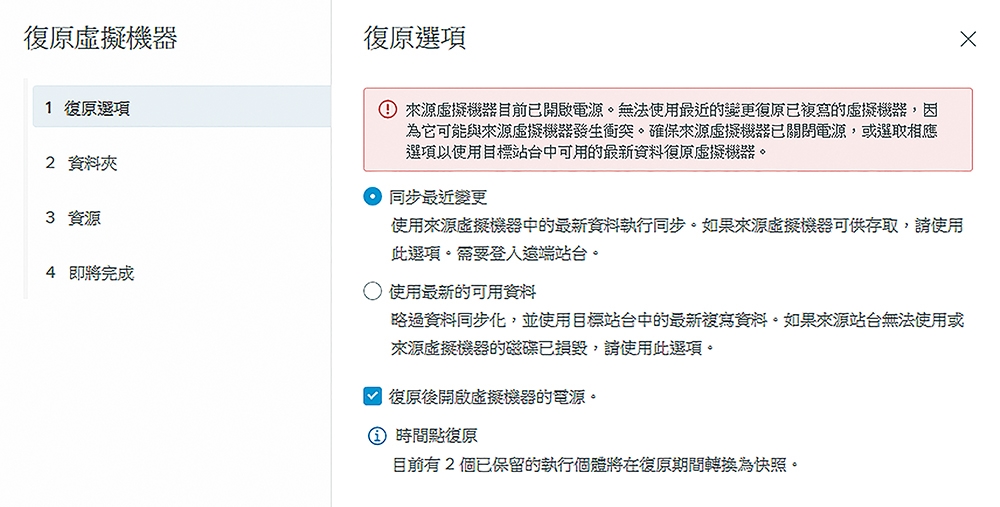The width and height of the screenshot is (1000, 507).
Task: Click the blue info icon beside 時間點復原
Action: pyautogui.click(x=377, y=436)
